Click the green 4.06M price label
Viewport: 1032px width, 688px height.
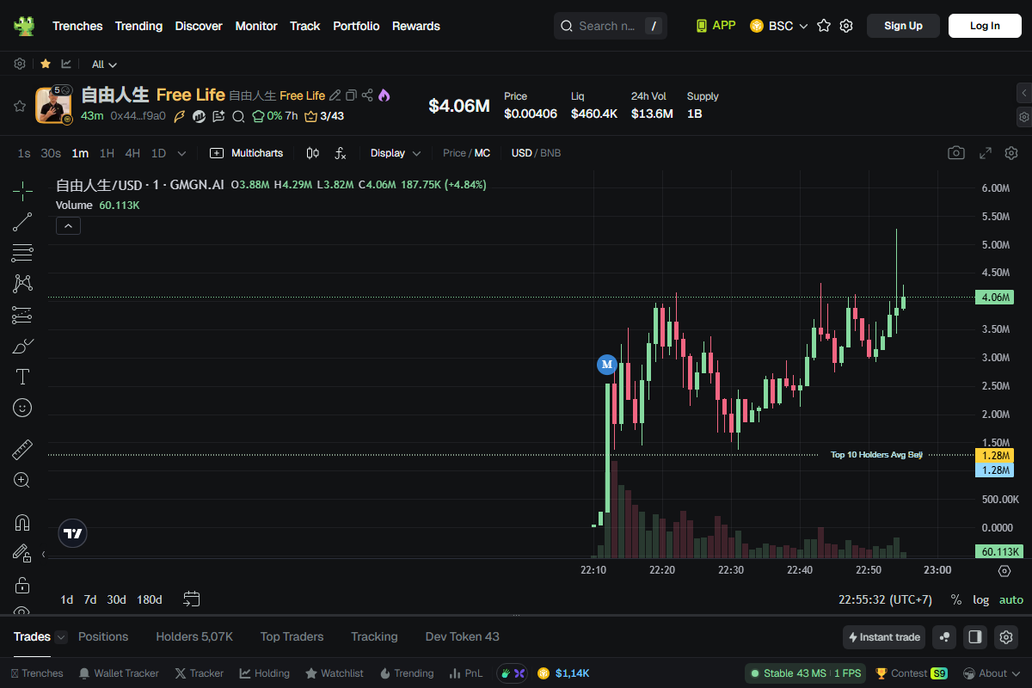(x=994, y=297)
